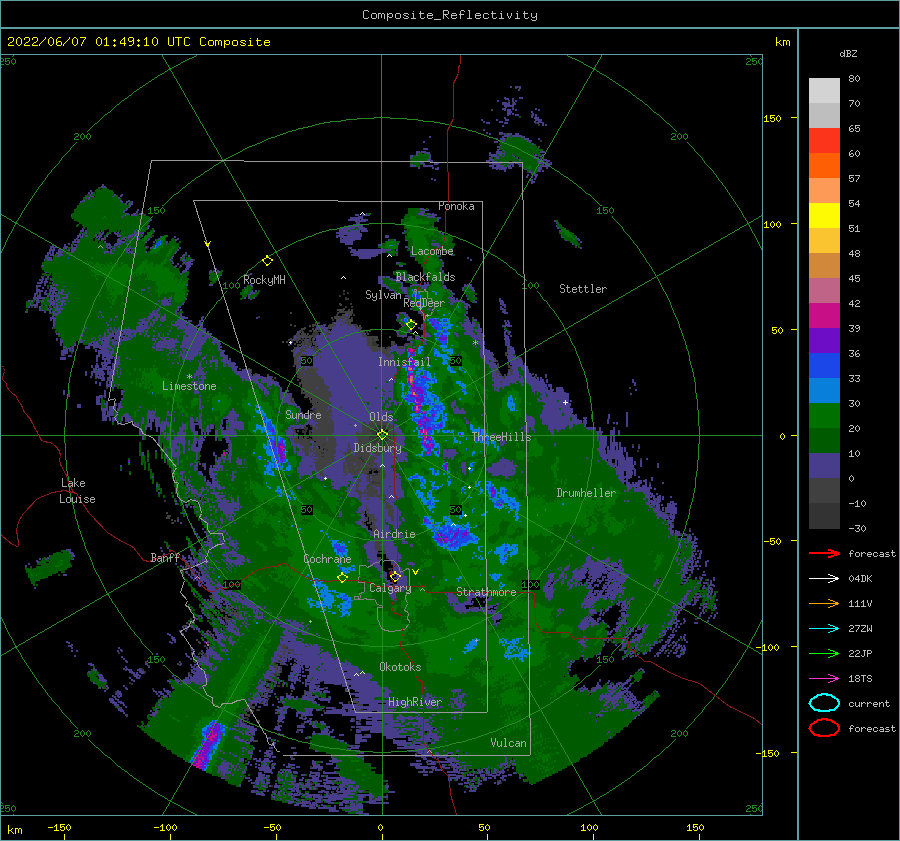Image resolution: width=900 pixels, height=841 pixels.
Task: Click the dBZ legend heading
Action: coord(848,53)
